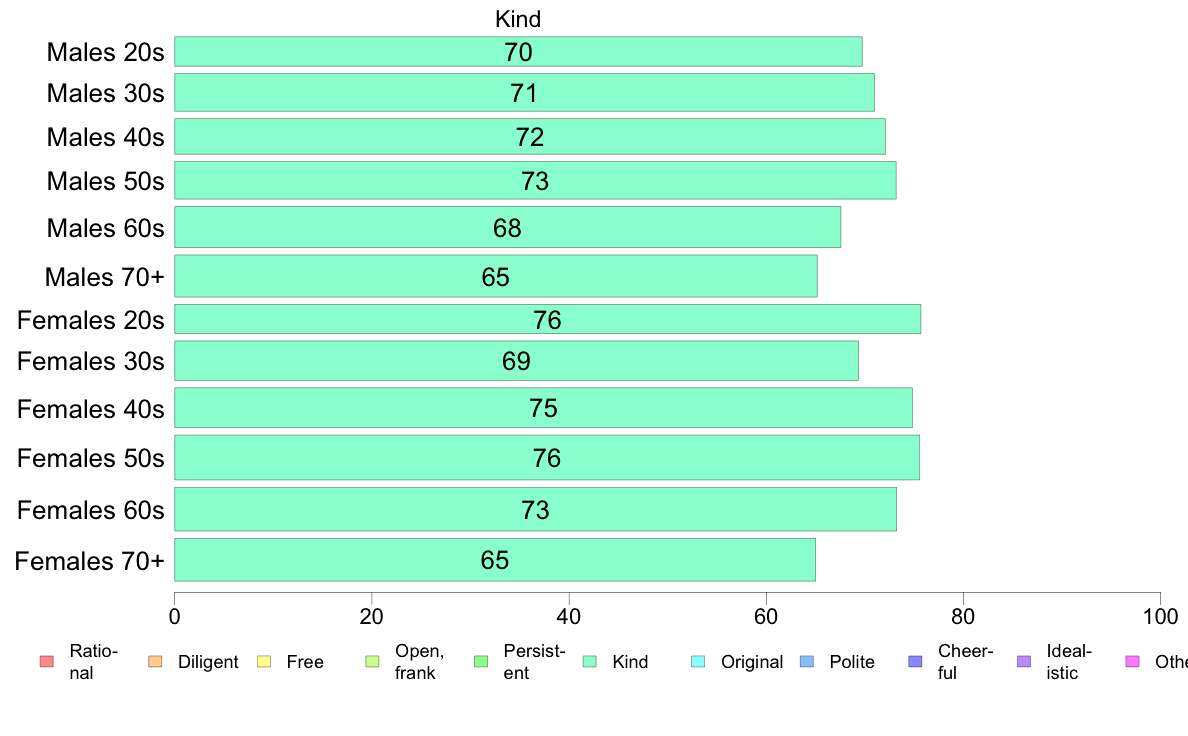This screenshot has height=736, width=1188.
Task: Select the Females 20s bar labeled 76
Action: (x=547, y=319)
